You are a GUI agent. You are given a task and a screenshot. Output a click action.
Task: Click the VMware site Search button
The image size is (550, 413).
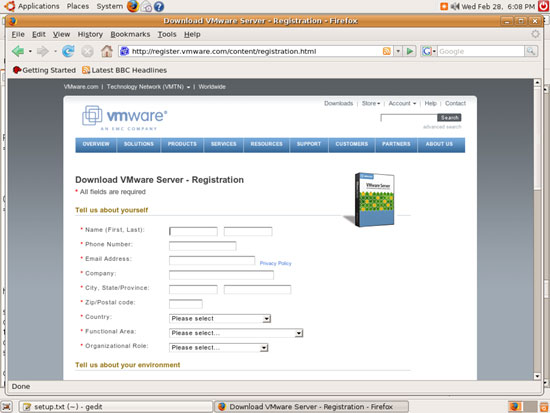pos(449,118)
